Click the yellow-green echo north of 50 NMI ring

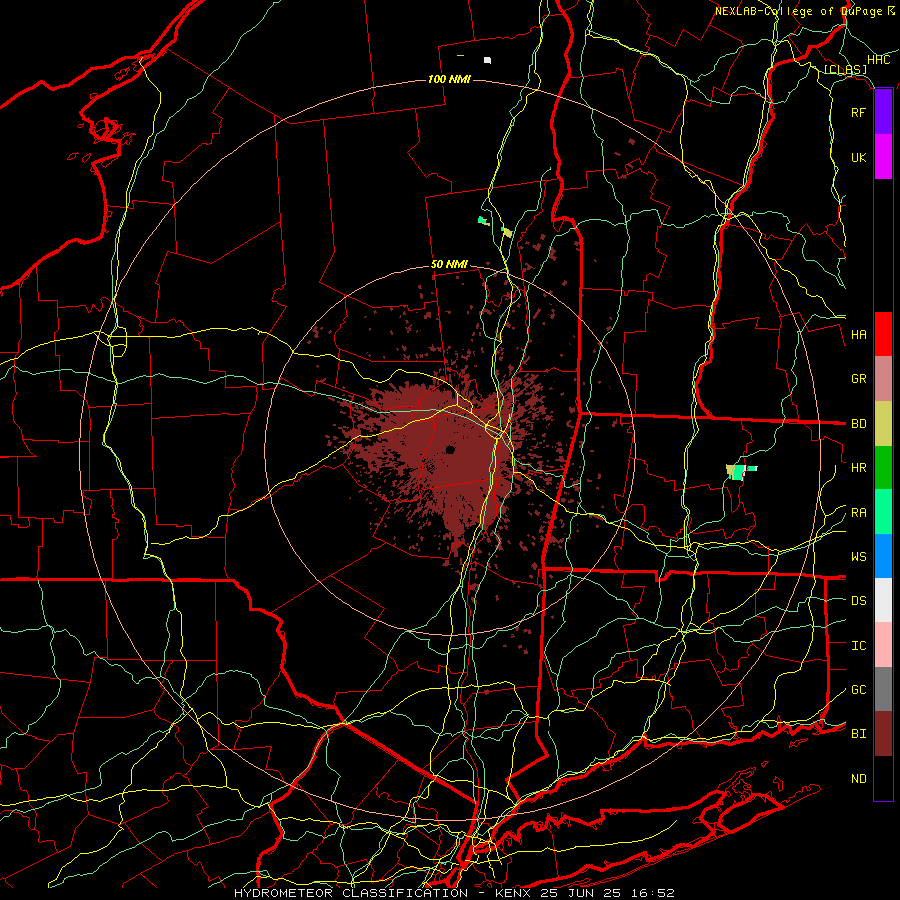click(x=507, y=232)
